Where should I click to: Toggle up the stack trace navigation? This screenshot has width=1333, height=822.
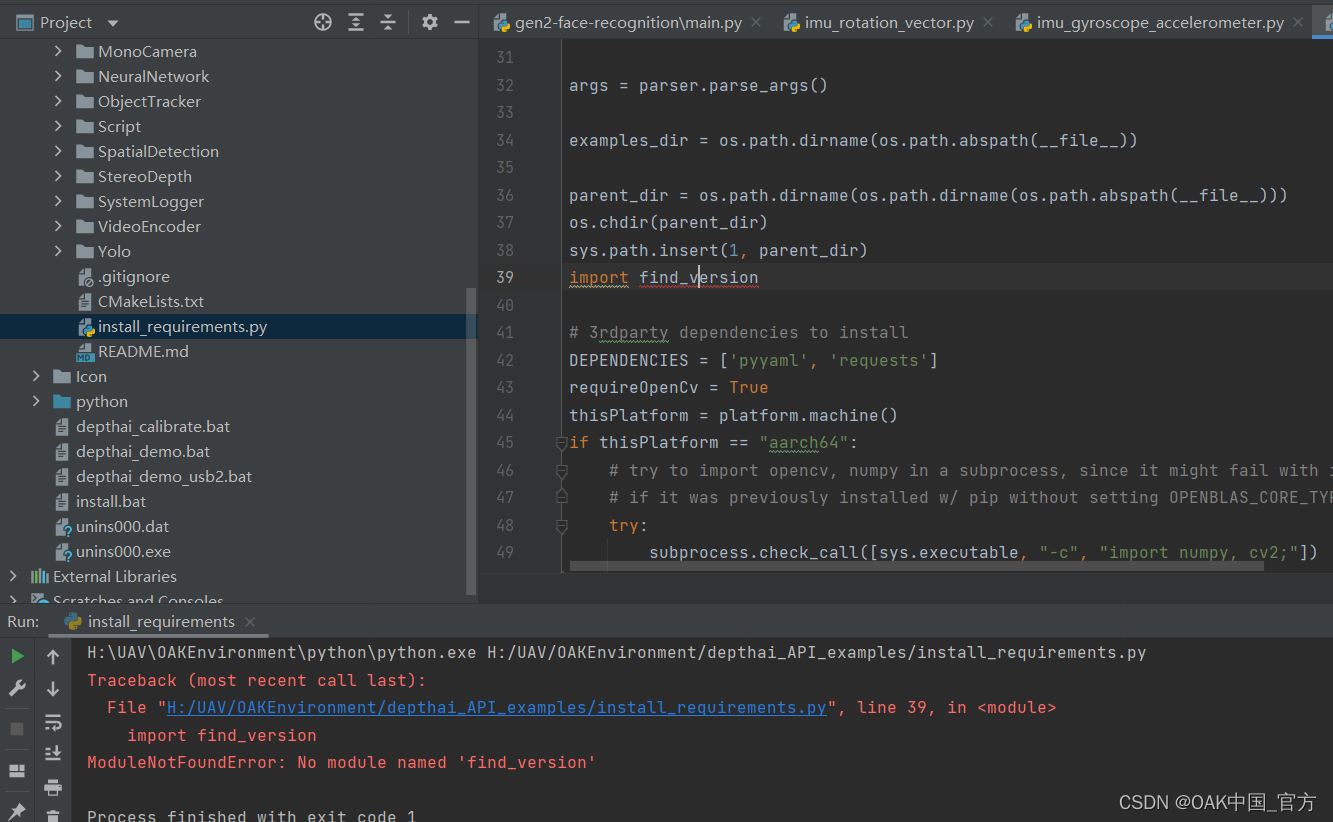click(52, 656)
